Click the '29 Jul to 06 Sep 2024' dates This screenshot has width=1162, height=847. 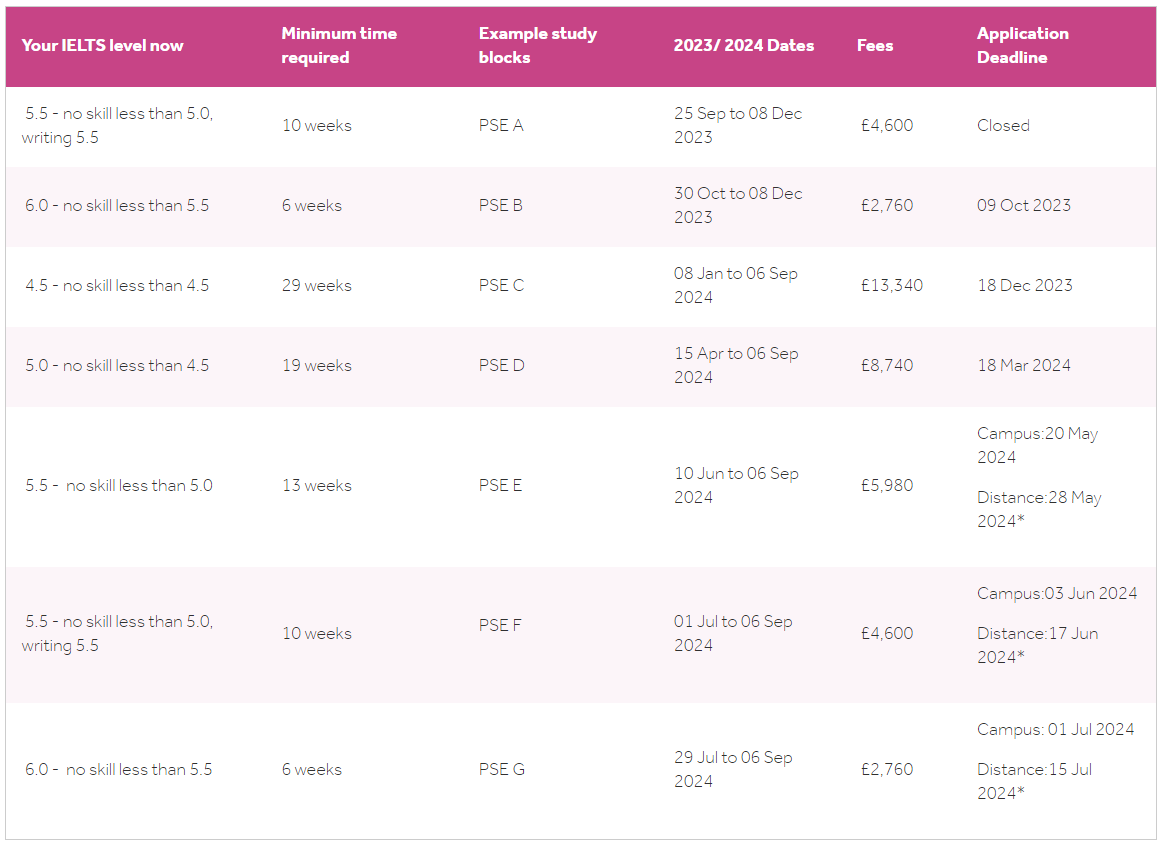pos(733,769)
